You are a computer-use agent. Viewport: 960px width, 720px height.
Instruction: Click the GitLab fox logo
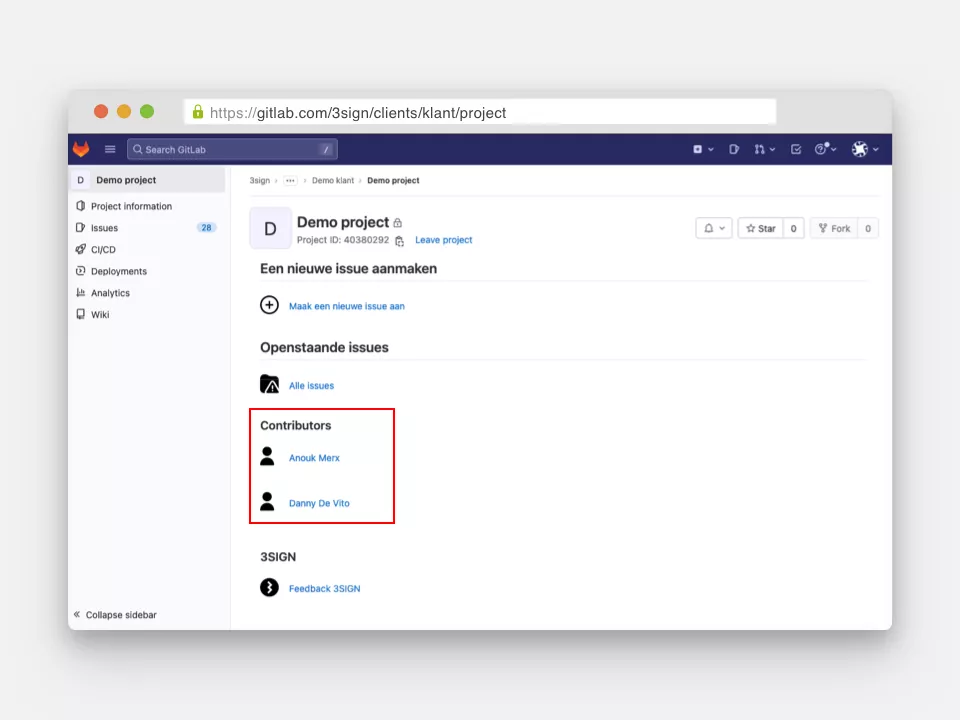[80, 149]
